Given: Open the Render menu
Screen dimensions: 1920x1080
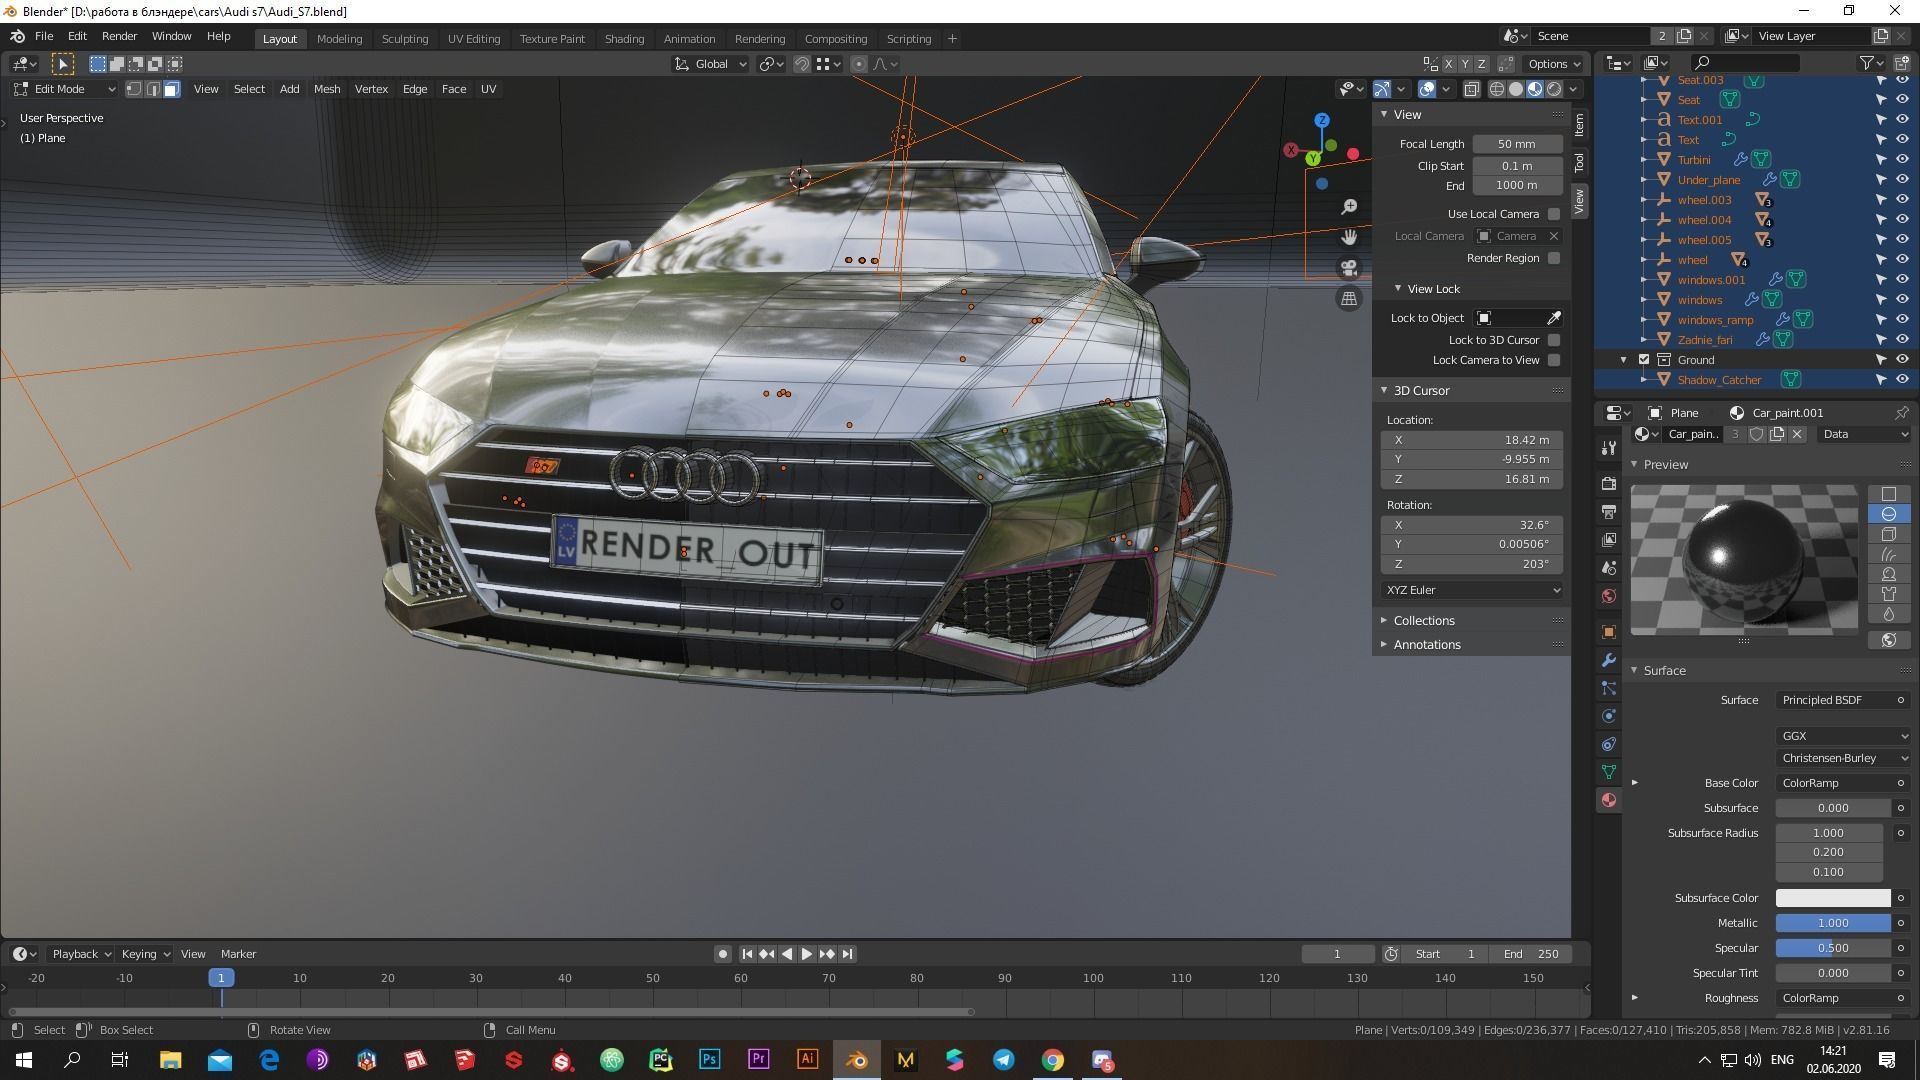Looking at the screenshot, I should [119, 36].
